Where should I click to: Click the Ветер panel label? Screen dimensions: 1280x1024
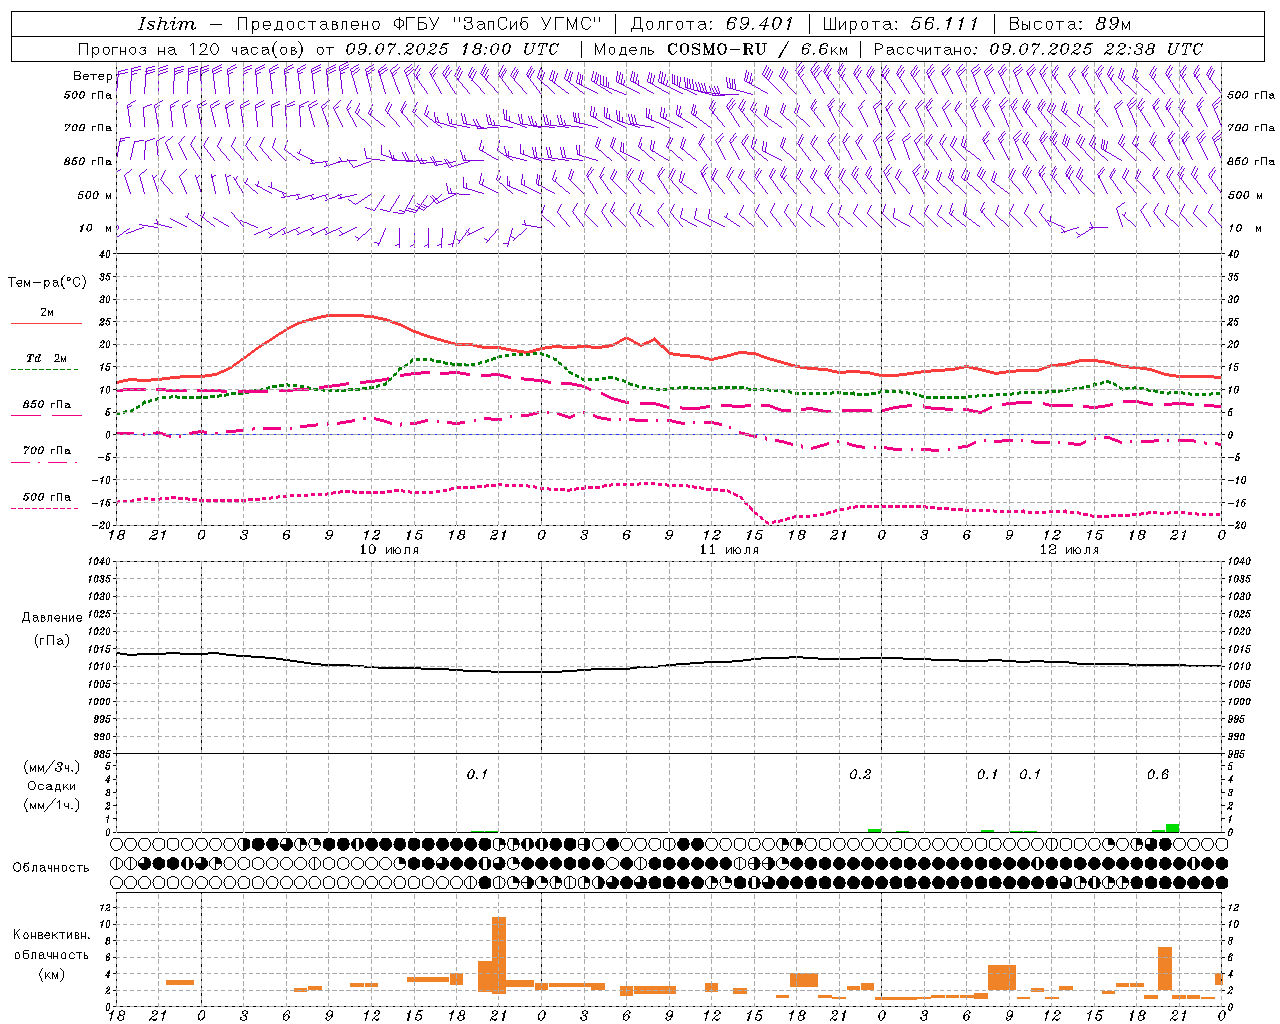click(92, 76)
